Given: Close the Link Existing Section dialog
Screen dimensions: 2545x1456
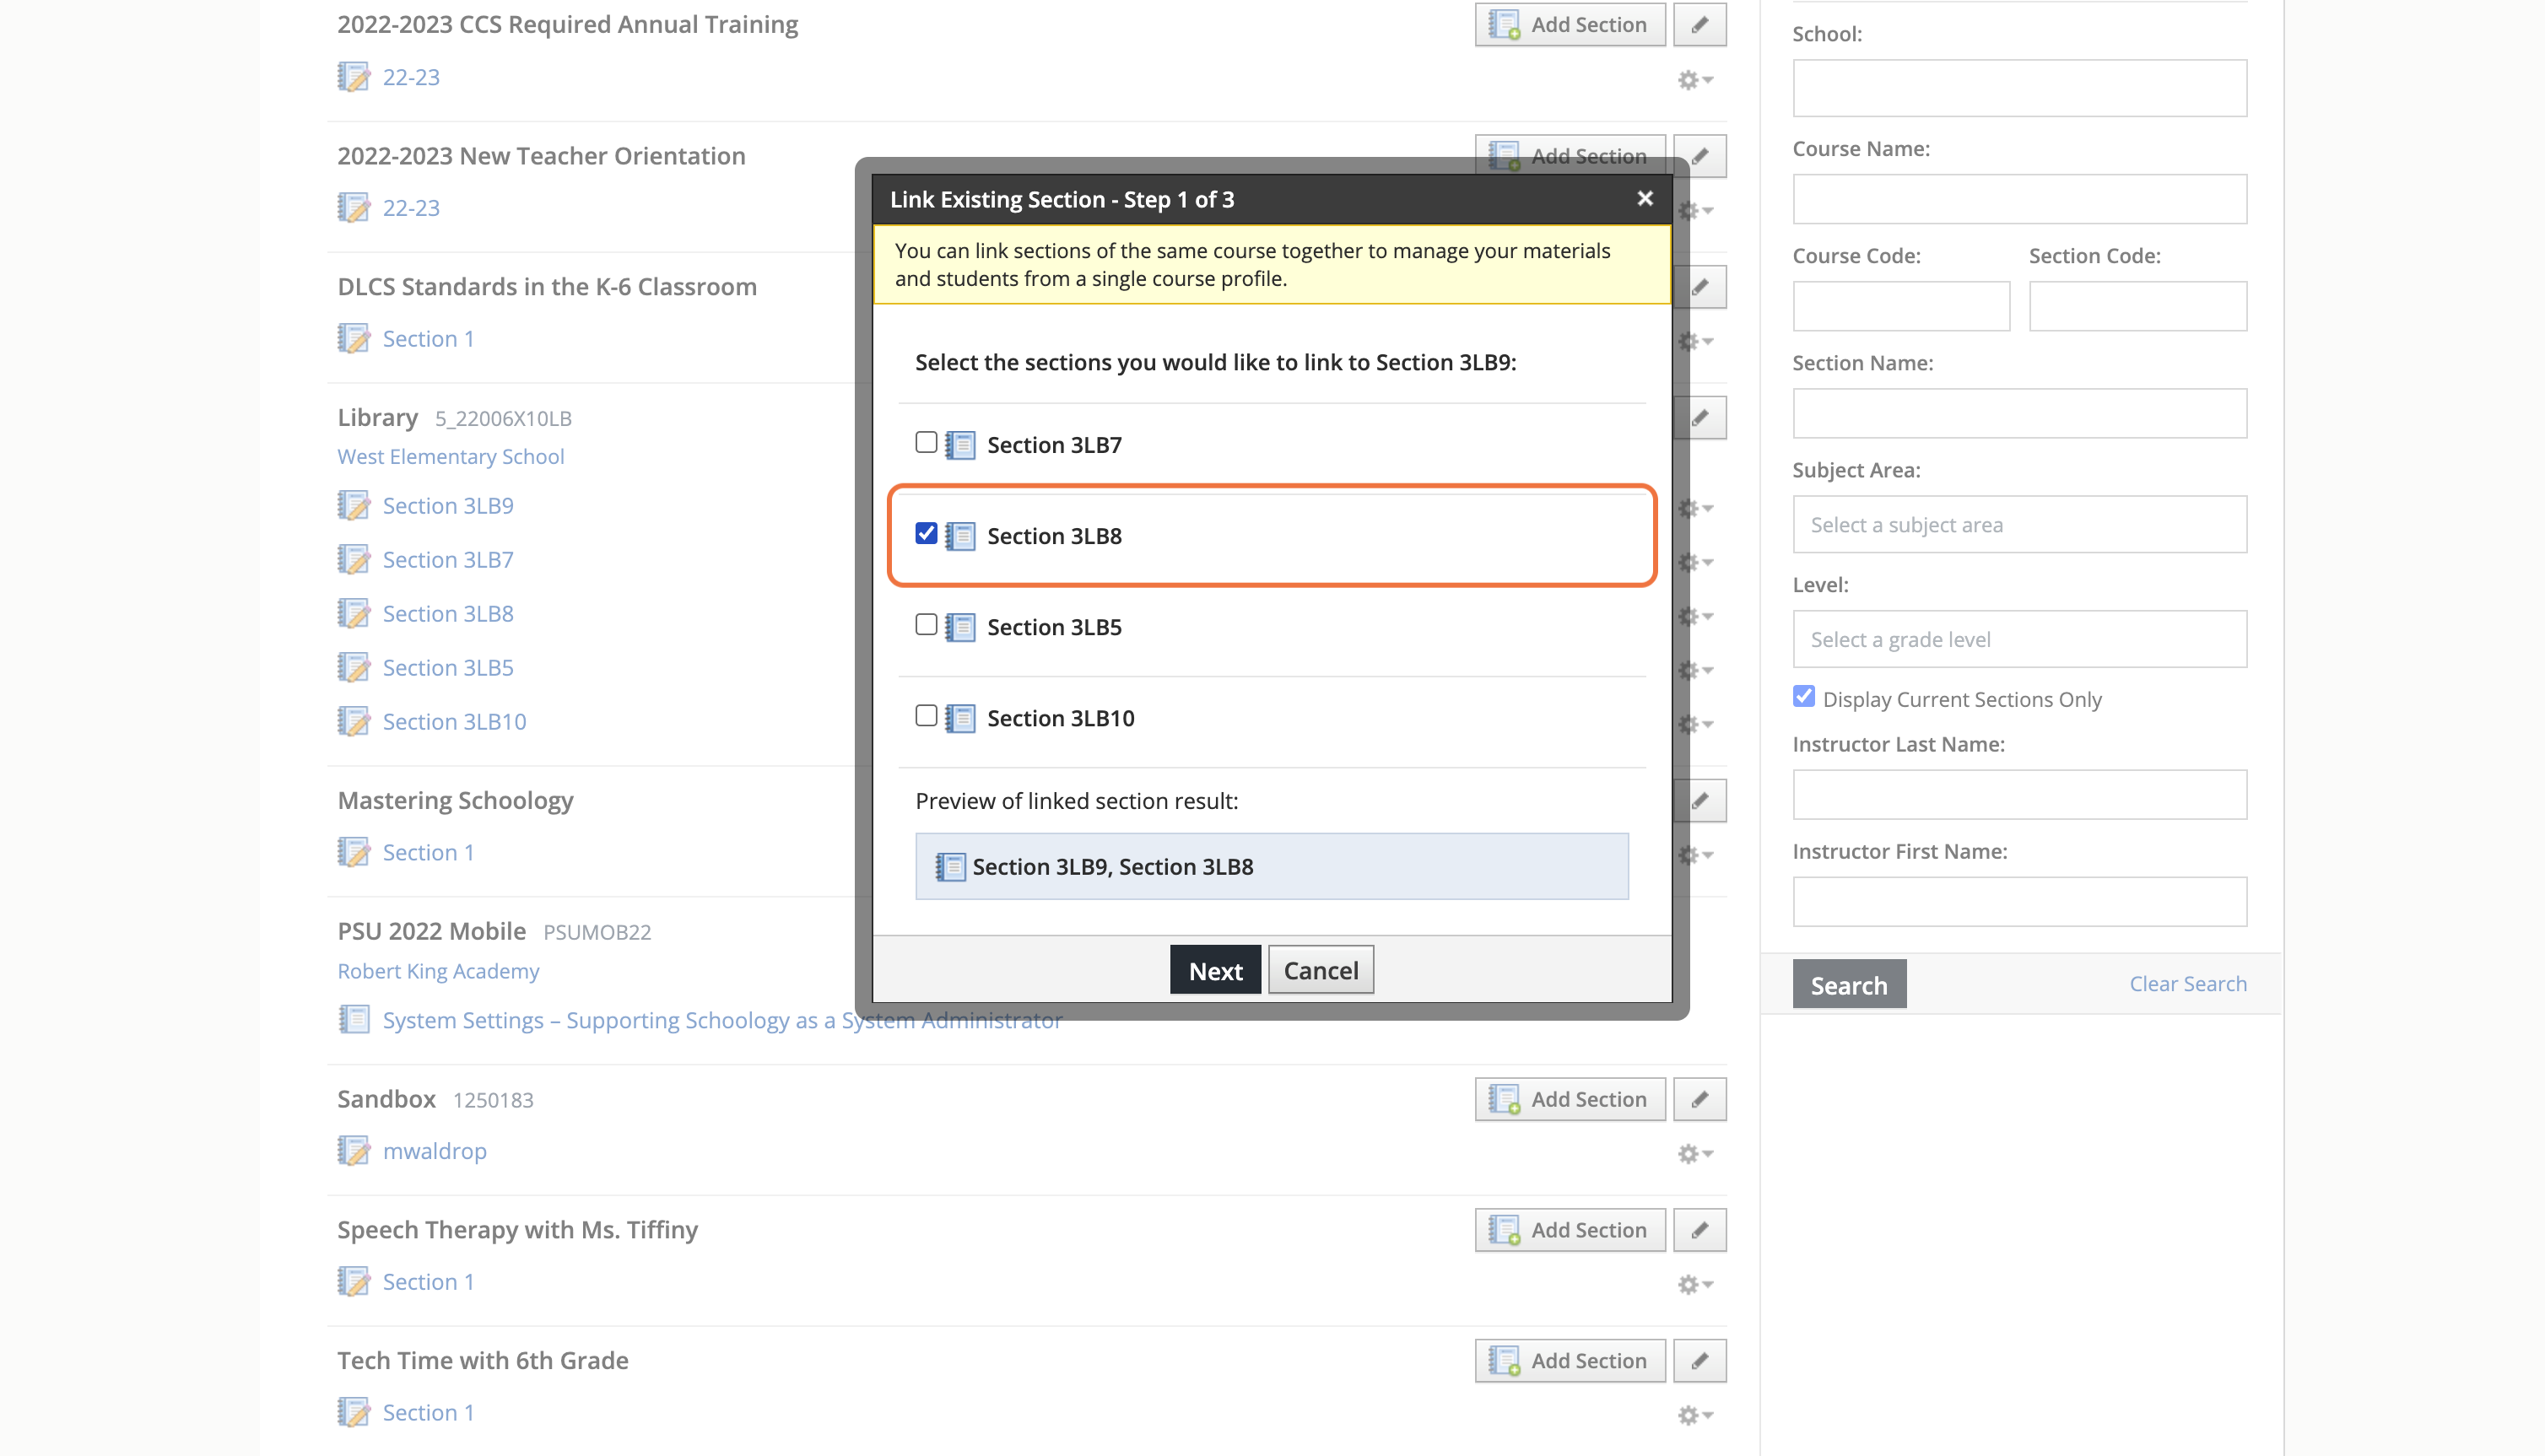Looking at the screenshot, I should pos(1644,198).
